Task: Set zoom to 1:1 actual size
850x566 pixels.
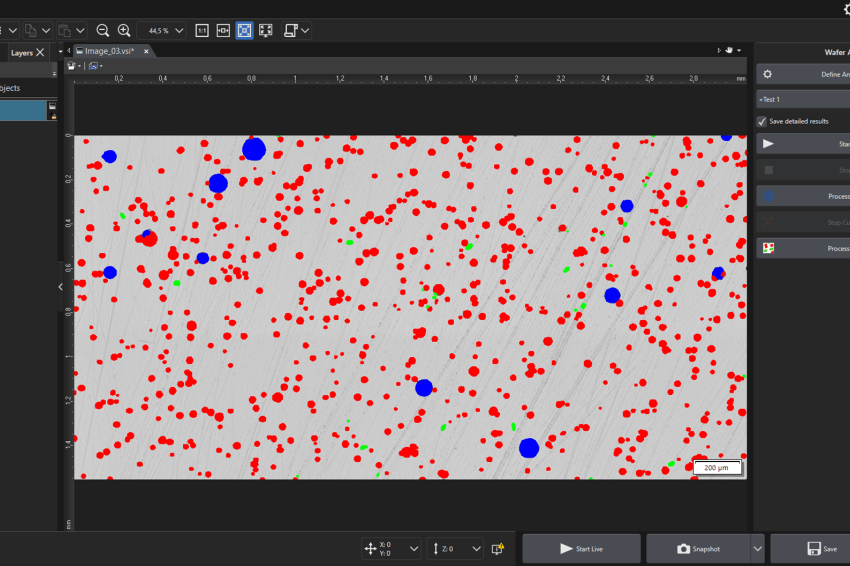Action: [x=202, y=31]
